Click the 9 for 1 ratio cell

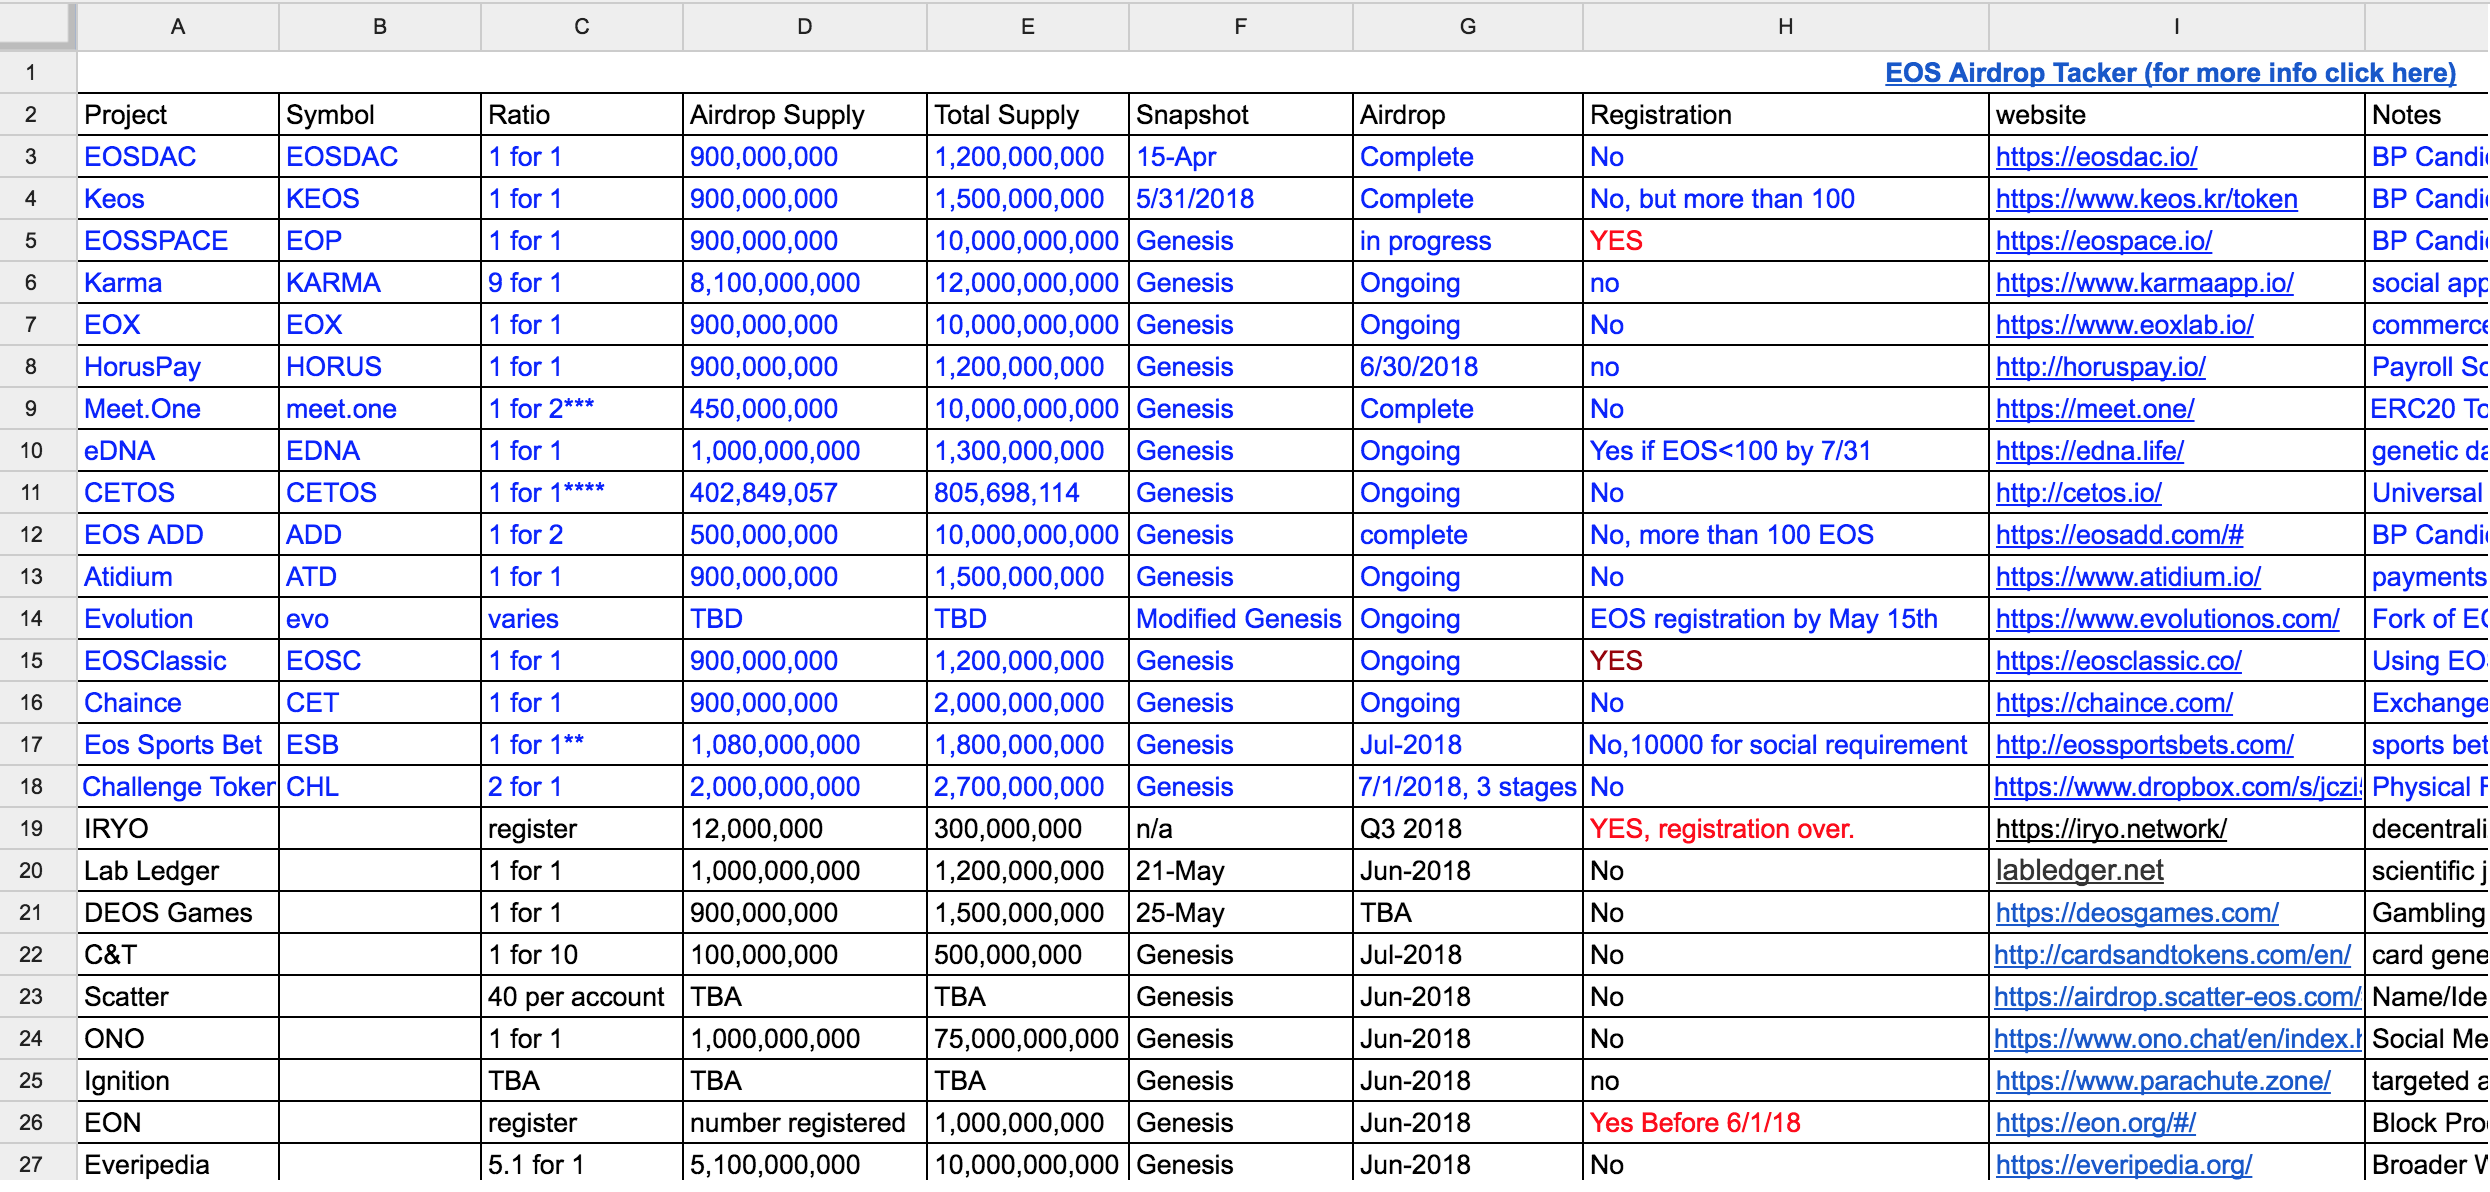582,283
